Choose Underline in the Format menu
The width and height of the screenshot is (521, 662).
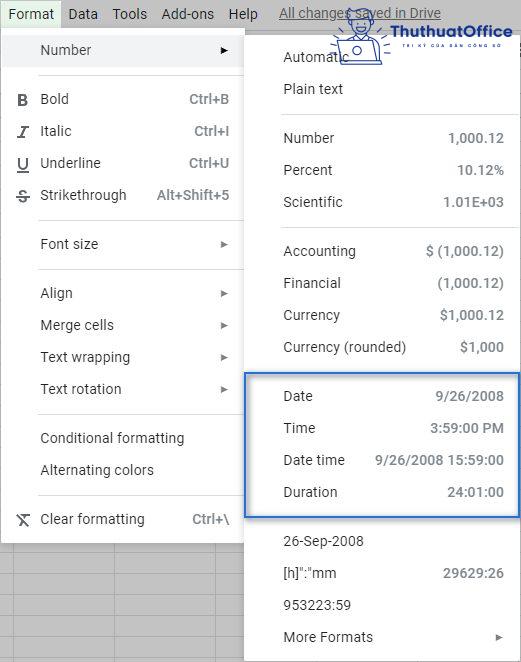123,164
